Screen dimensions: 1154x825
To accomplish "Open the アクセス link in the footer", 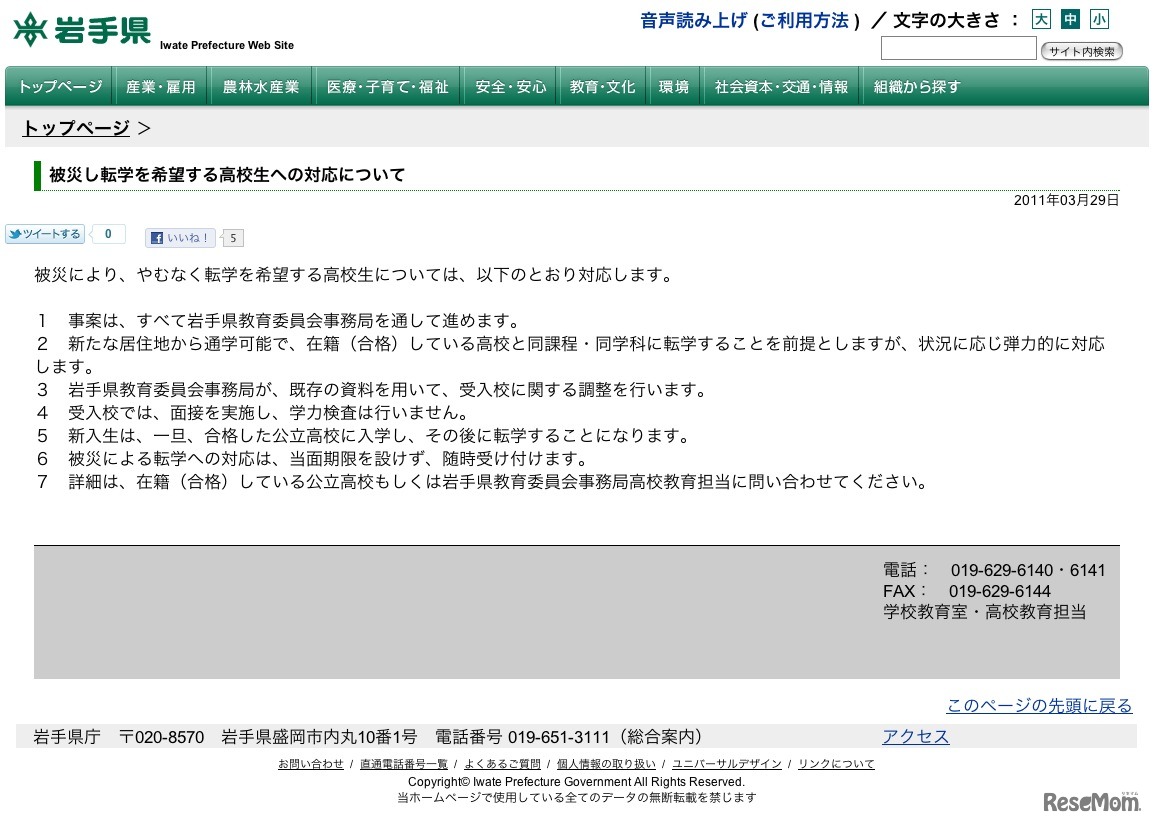I will pos(916,737).
